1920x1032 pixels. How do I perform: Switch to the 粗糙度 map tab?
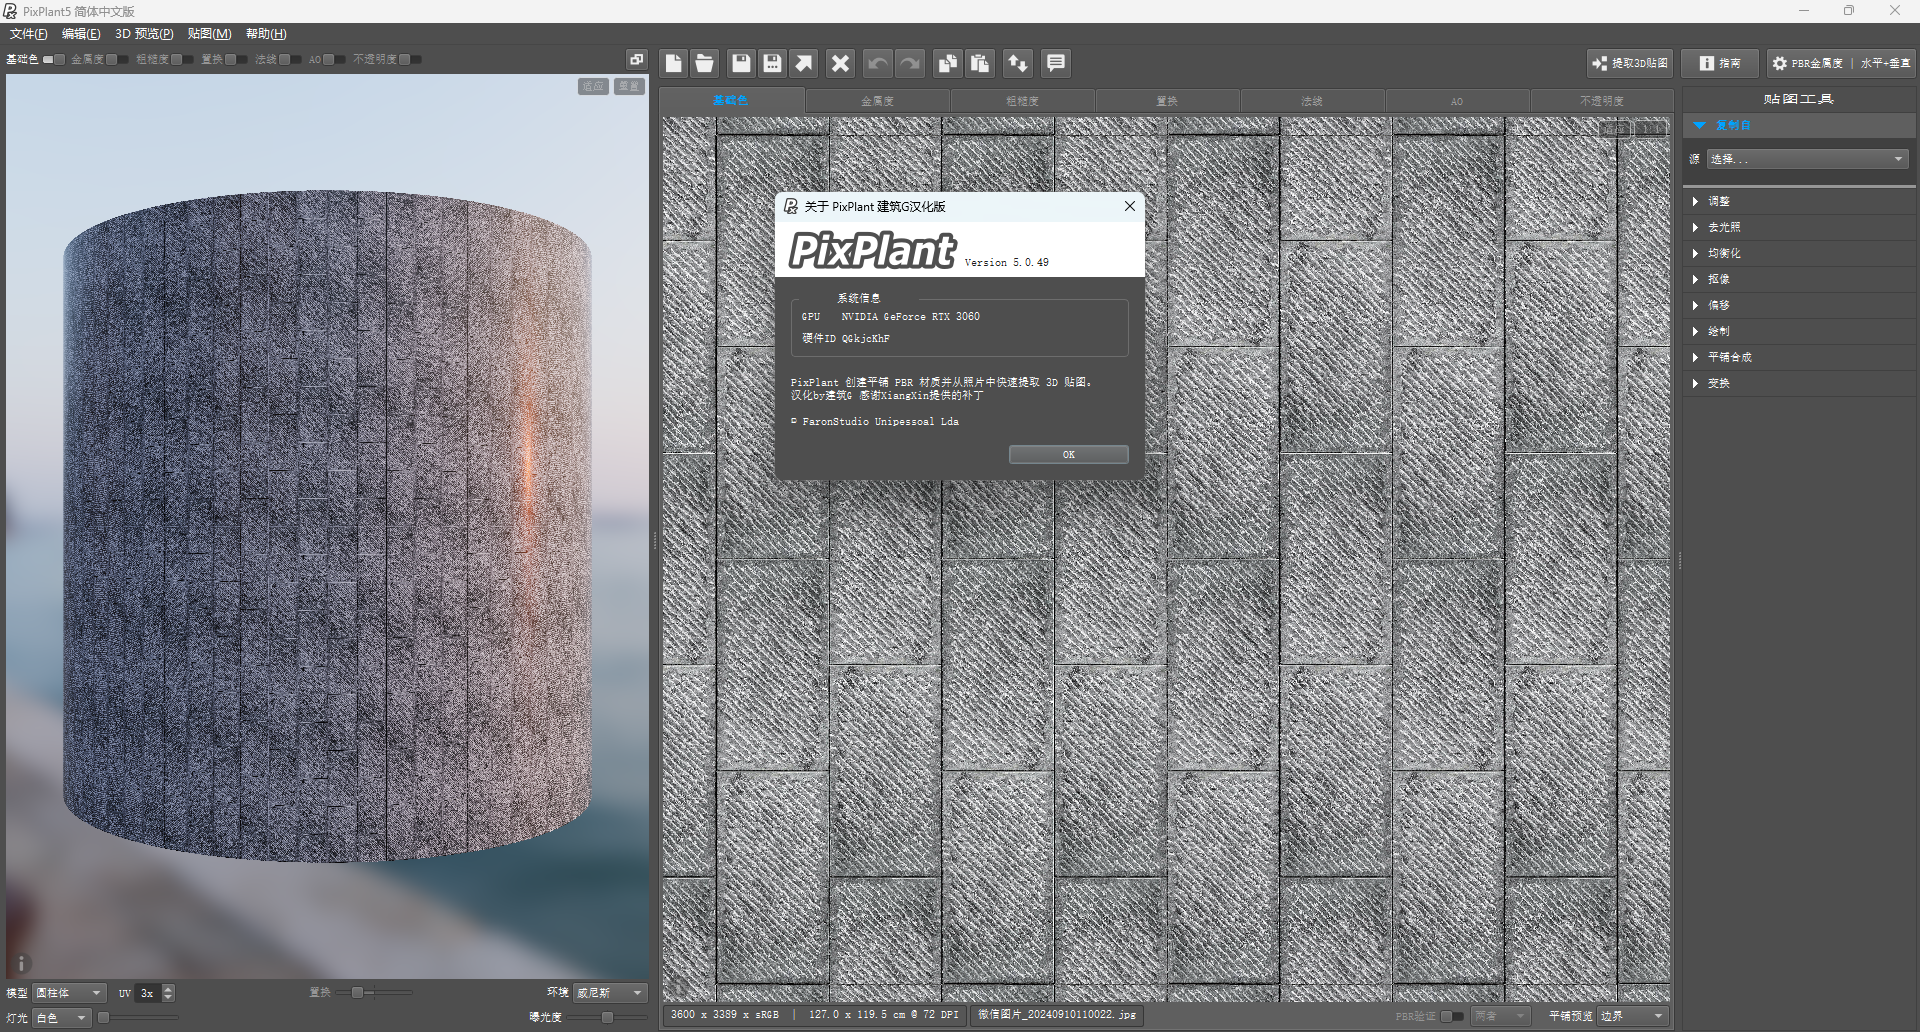tap(1022, 101)
